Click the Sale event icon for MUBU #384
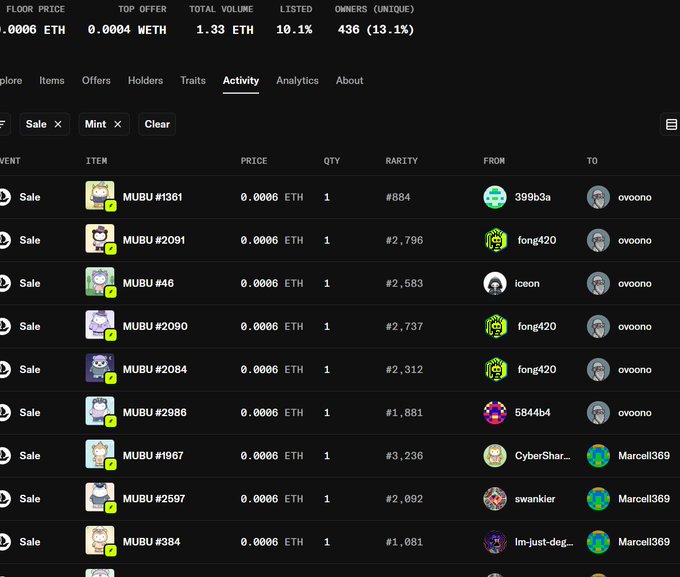Image resolution: width=680 pixels, height=577 pixels. [x=4, y=542]
